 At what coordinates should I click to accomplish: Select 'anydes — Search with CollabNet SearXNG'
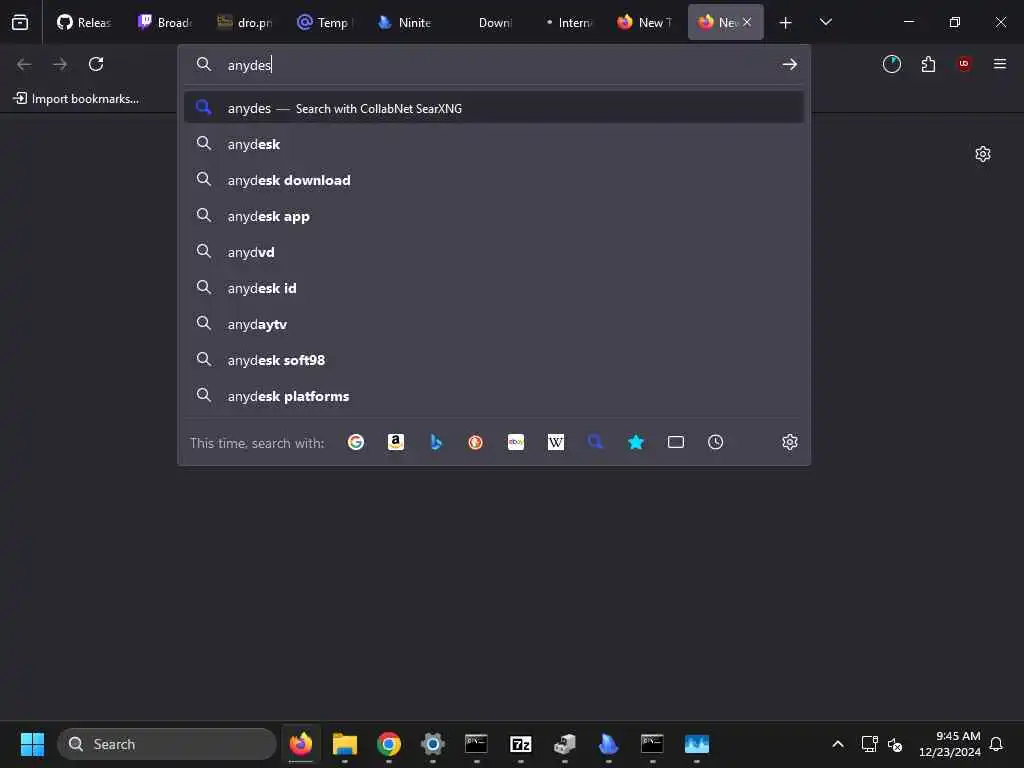[x=494, y=108]
